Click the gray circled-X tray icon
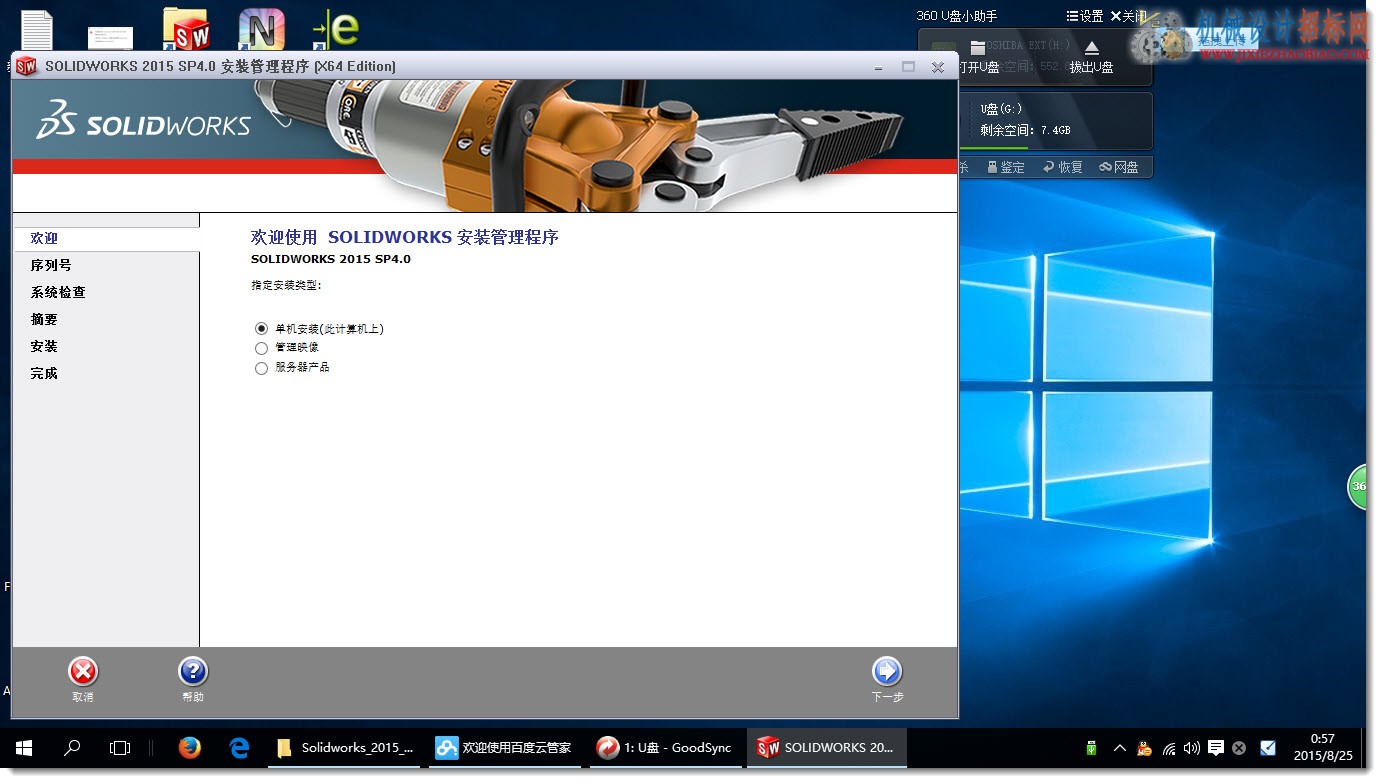 (x=1239, y=748)
